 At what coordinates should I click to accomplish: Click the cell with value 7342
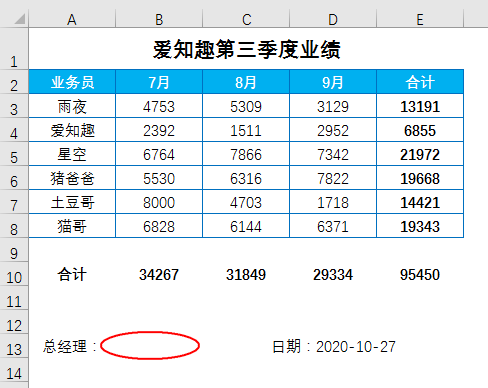click(333, 154)
